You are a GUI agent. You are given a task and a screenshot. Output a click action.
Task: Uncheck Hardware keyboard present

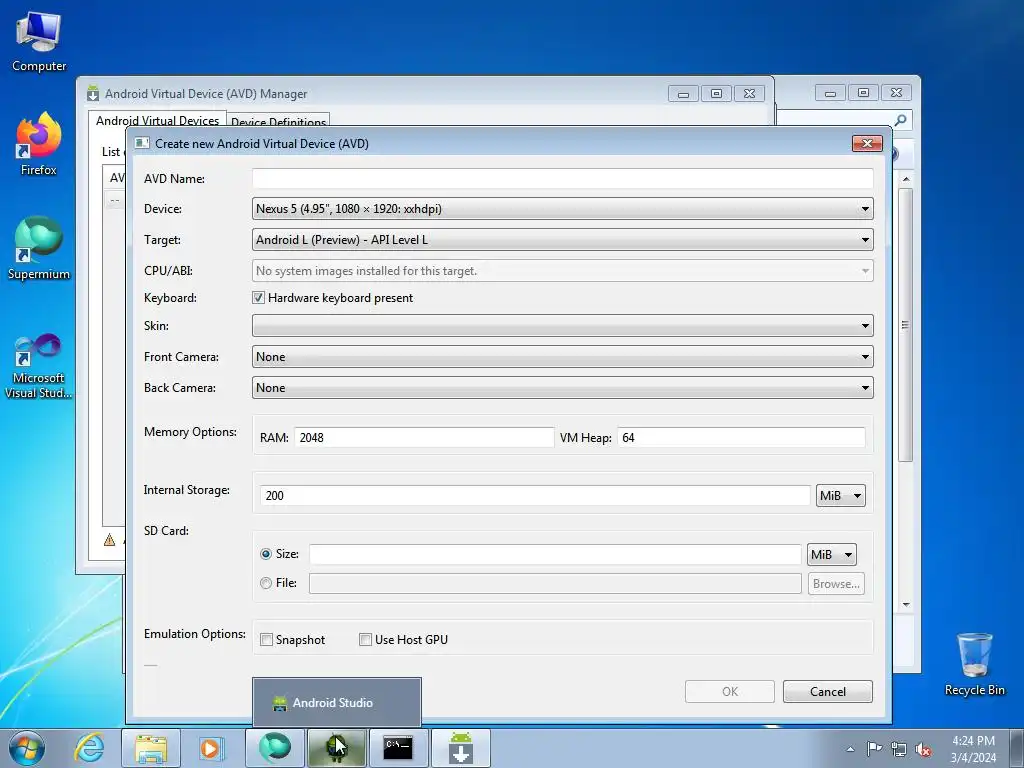tap(259, 298)
